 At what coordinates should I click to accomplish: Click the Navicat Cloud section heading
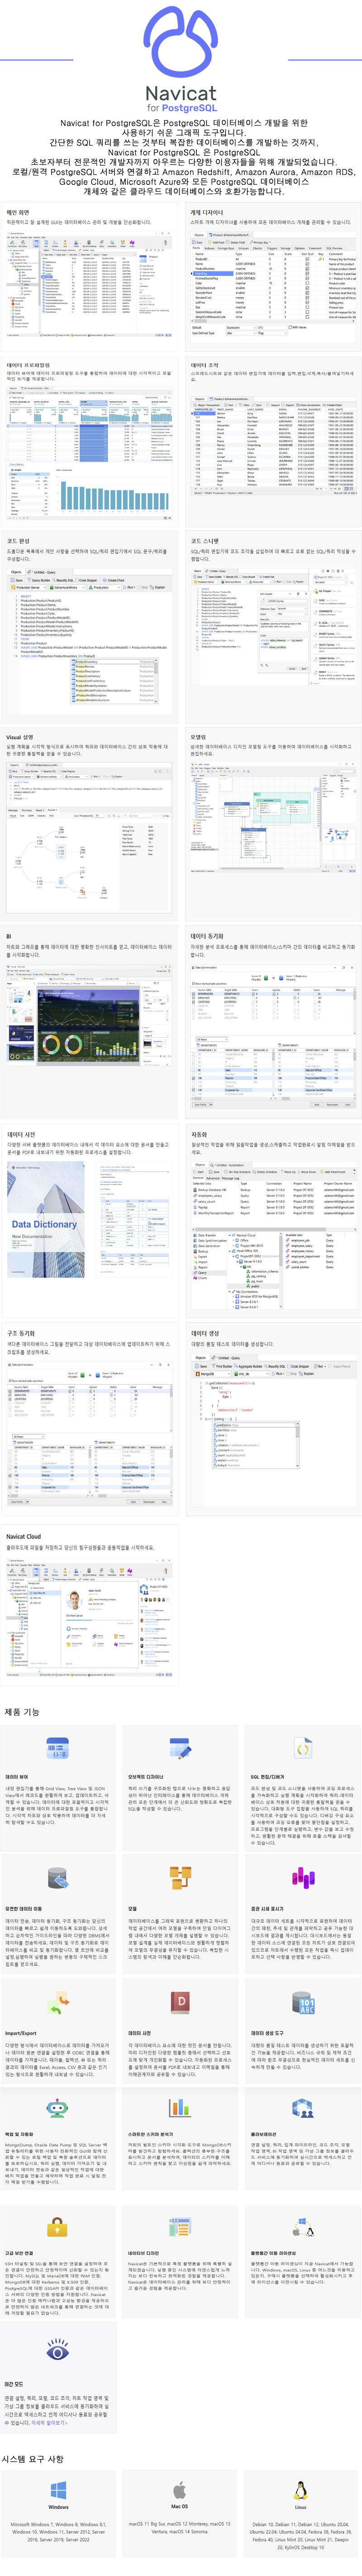click(x=24, y=1537)
